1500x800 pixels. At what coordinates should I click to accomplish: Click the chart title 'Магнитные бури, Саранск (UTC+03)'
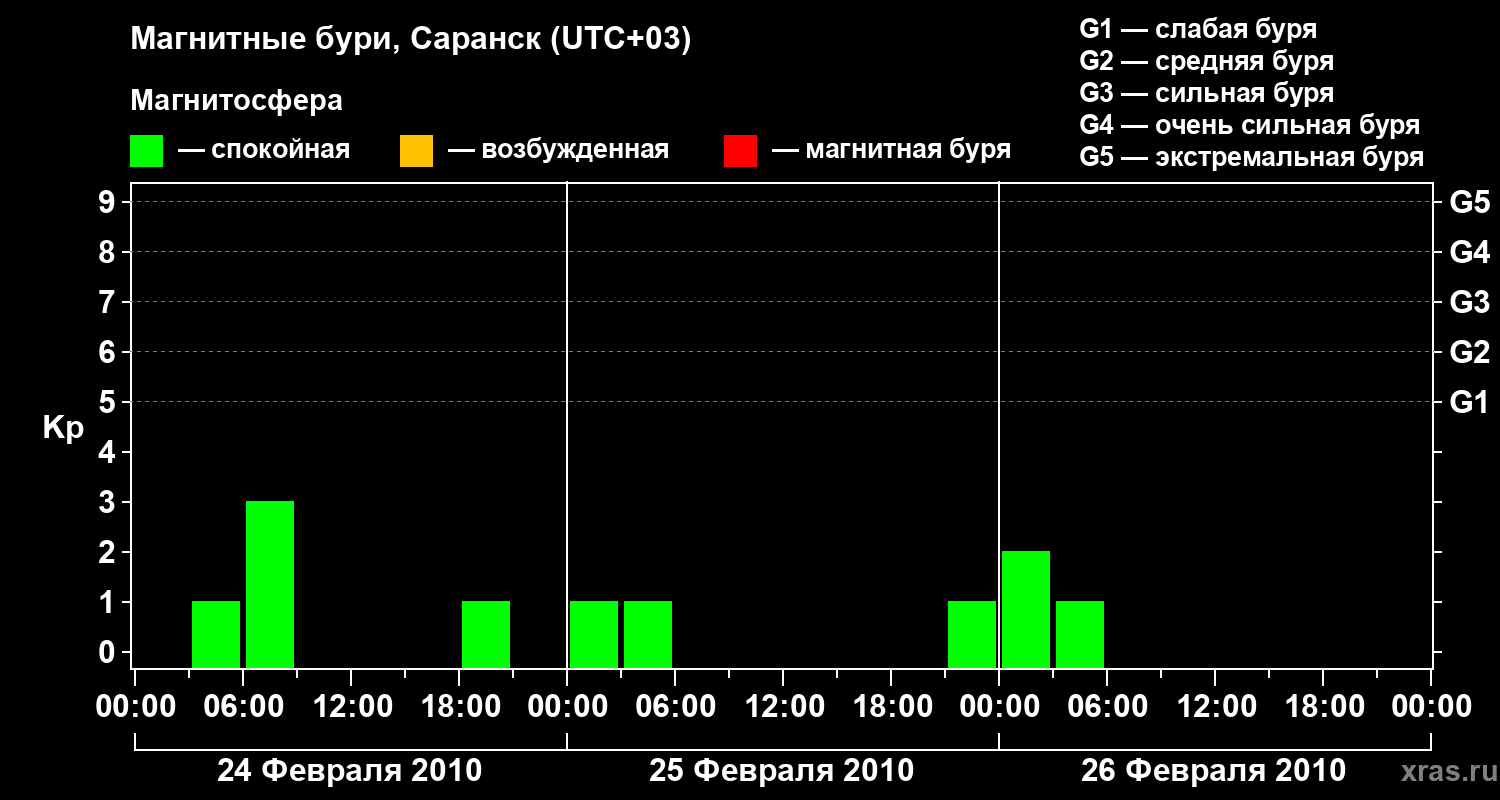pos(411,40)
